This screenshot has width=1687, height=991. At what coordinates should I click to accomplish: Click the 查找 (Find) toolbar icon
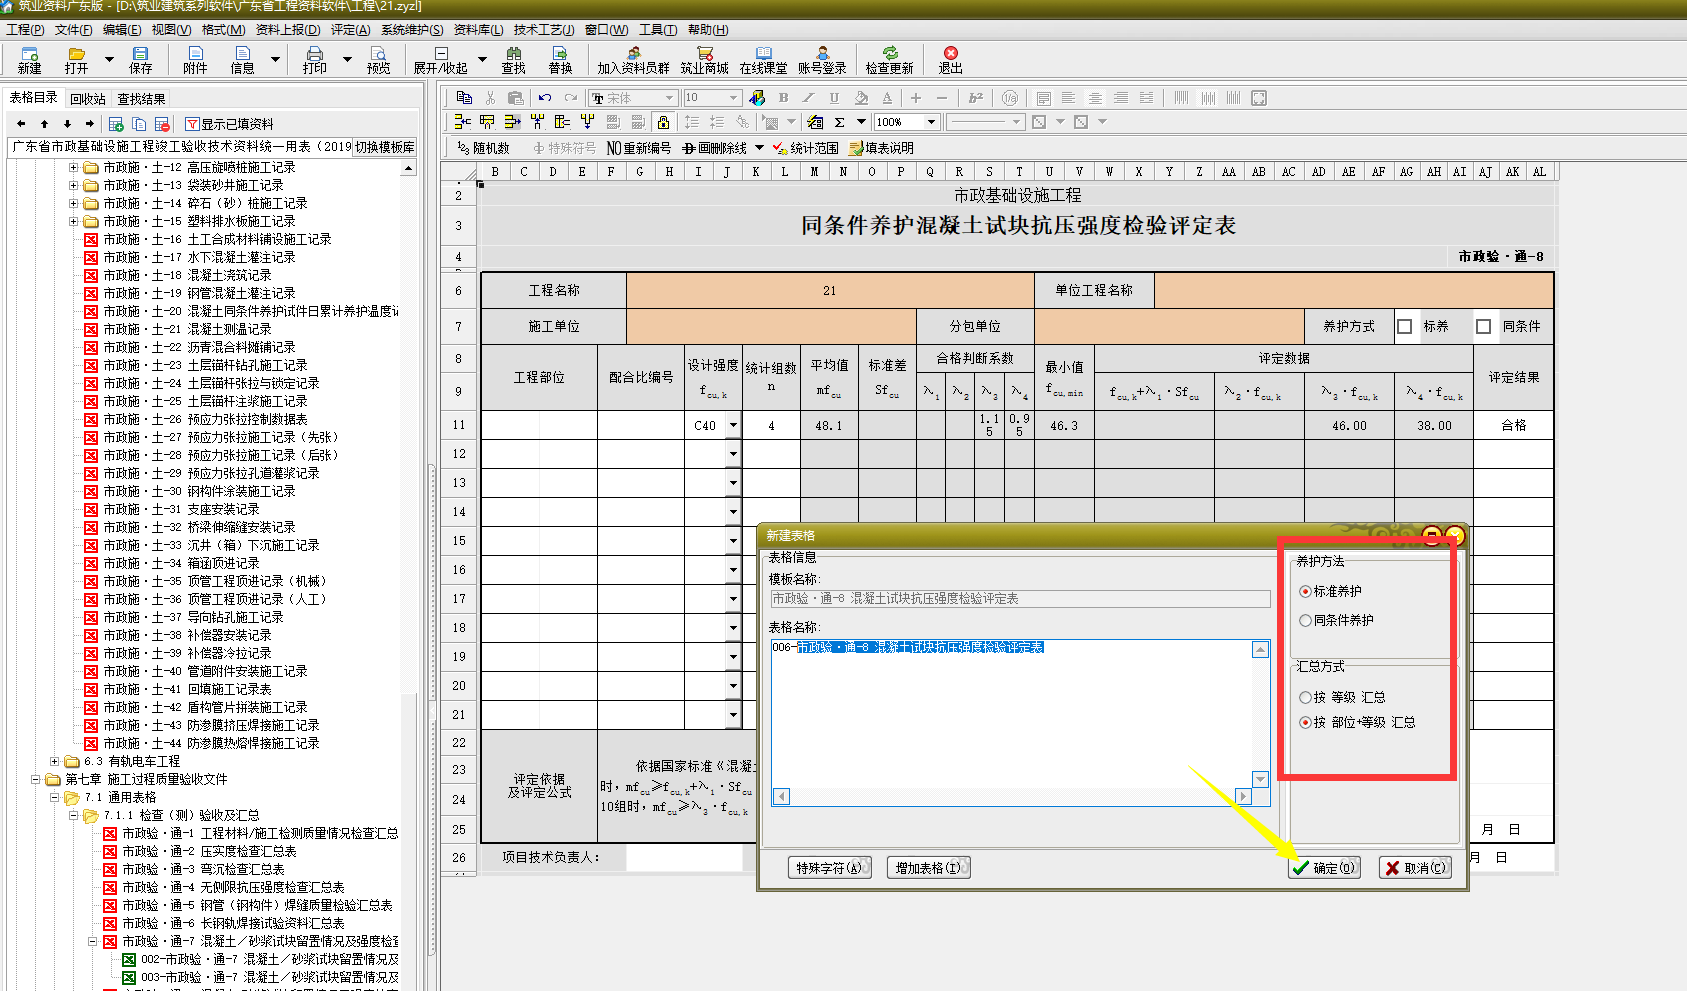click(513, 59)
